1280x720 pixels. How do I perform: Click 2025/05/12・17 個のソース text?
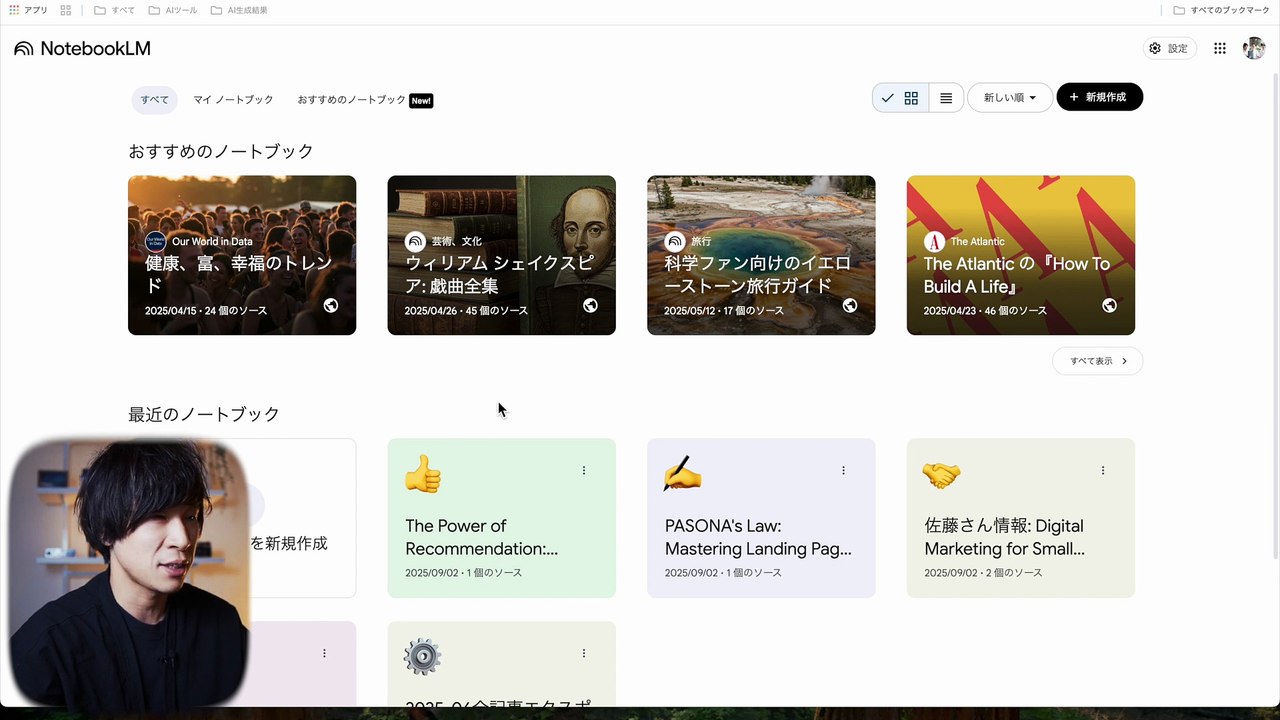(725, 311)
